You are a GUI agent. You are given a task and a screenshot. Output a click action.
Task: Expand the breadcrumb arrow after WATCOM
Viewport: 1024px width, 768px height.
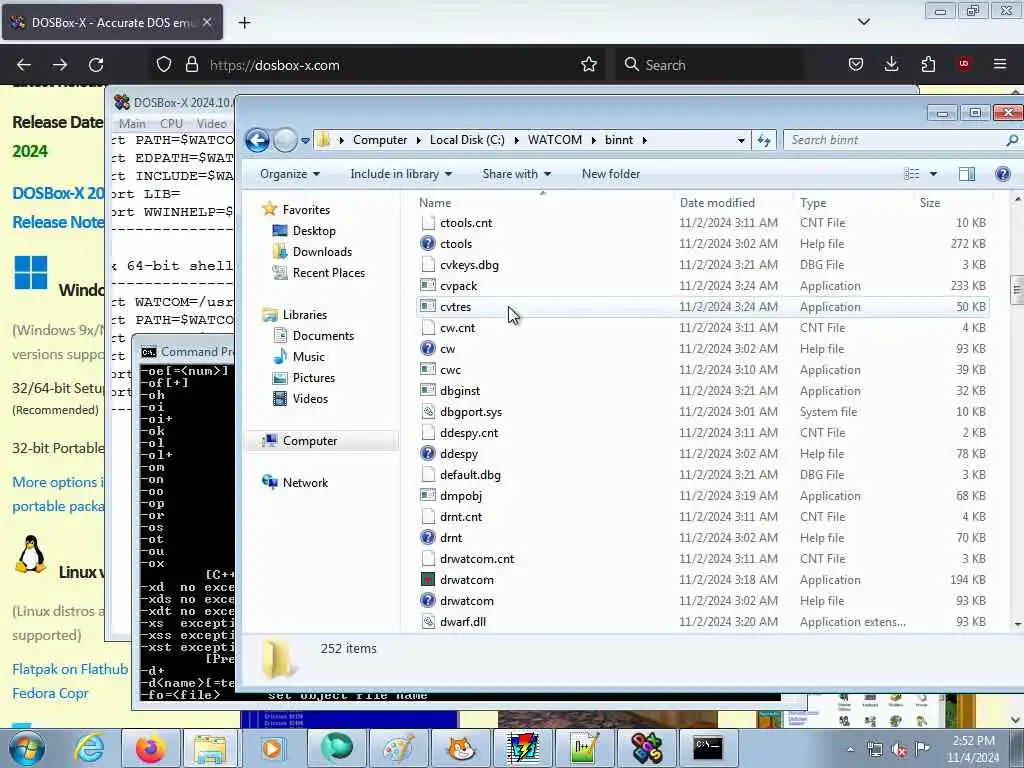(594, 140)
